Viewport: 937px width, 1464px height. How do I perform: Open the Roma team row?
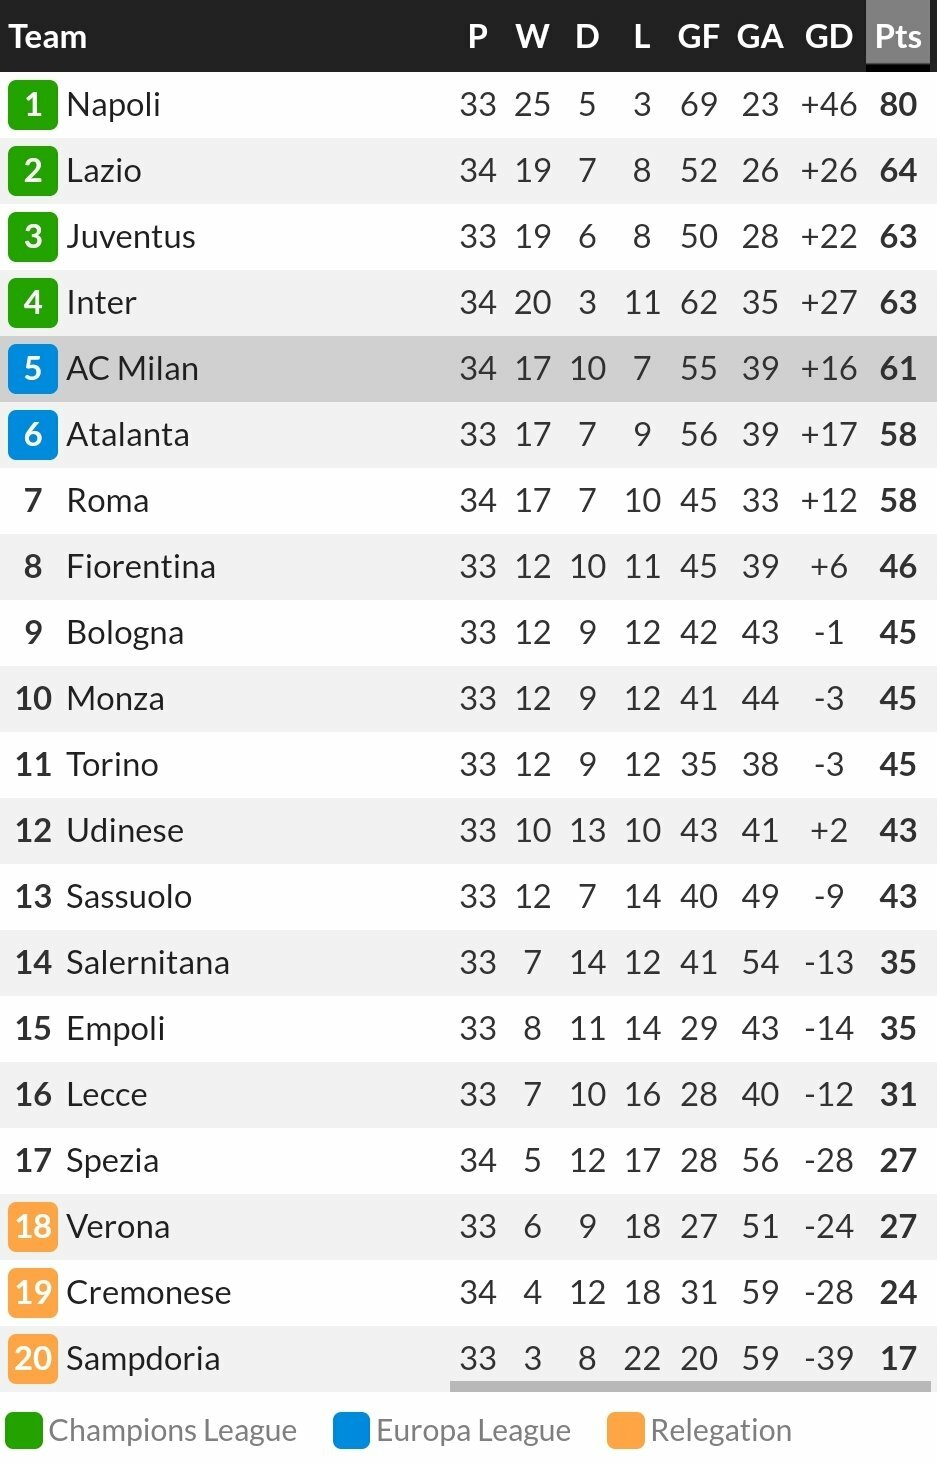(468, 500)
